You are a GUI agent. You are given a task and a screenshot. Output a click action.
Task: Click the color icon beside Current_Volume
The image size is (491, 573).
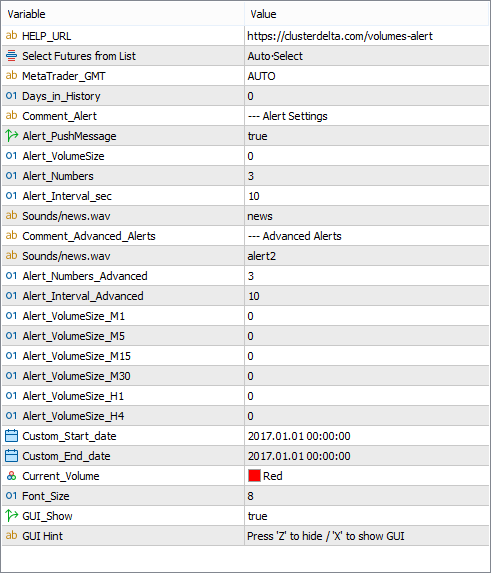11,476
